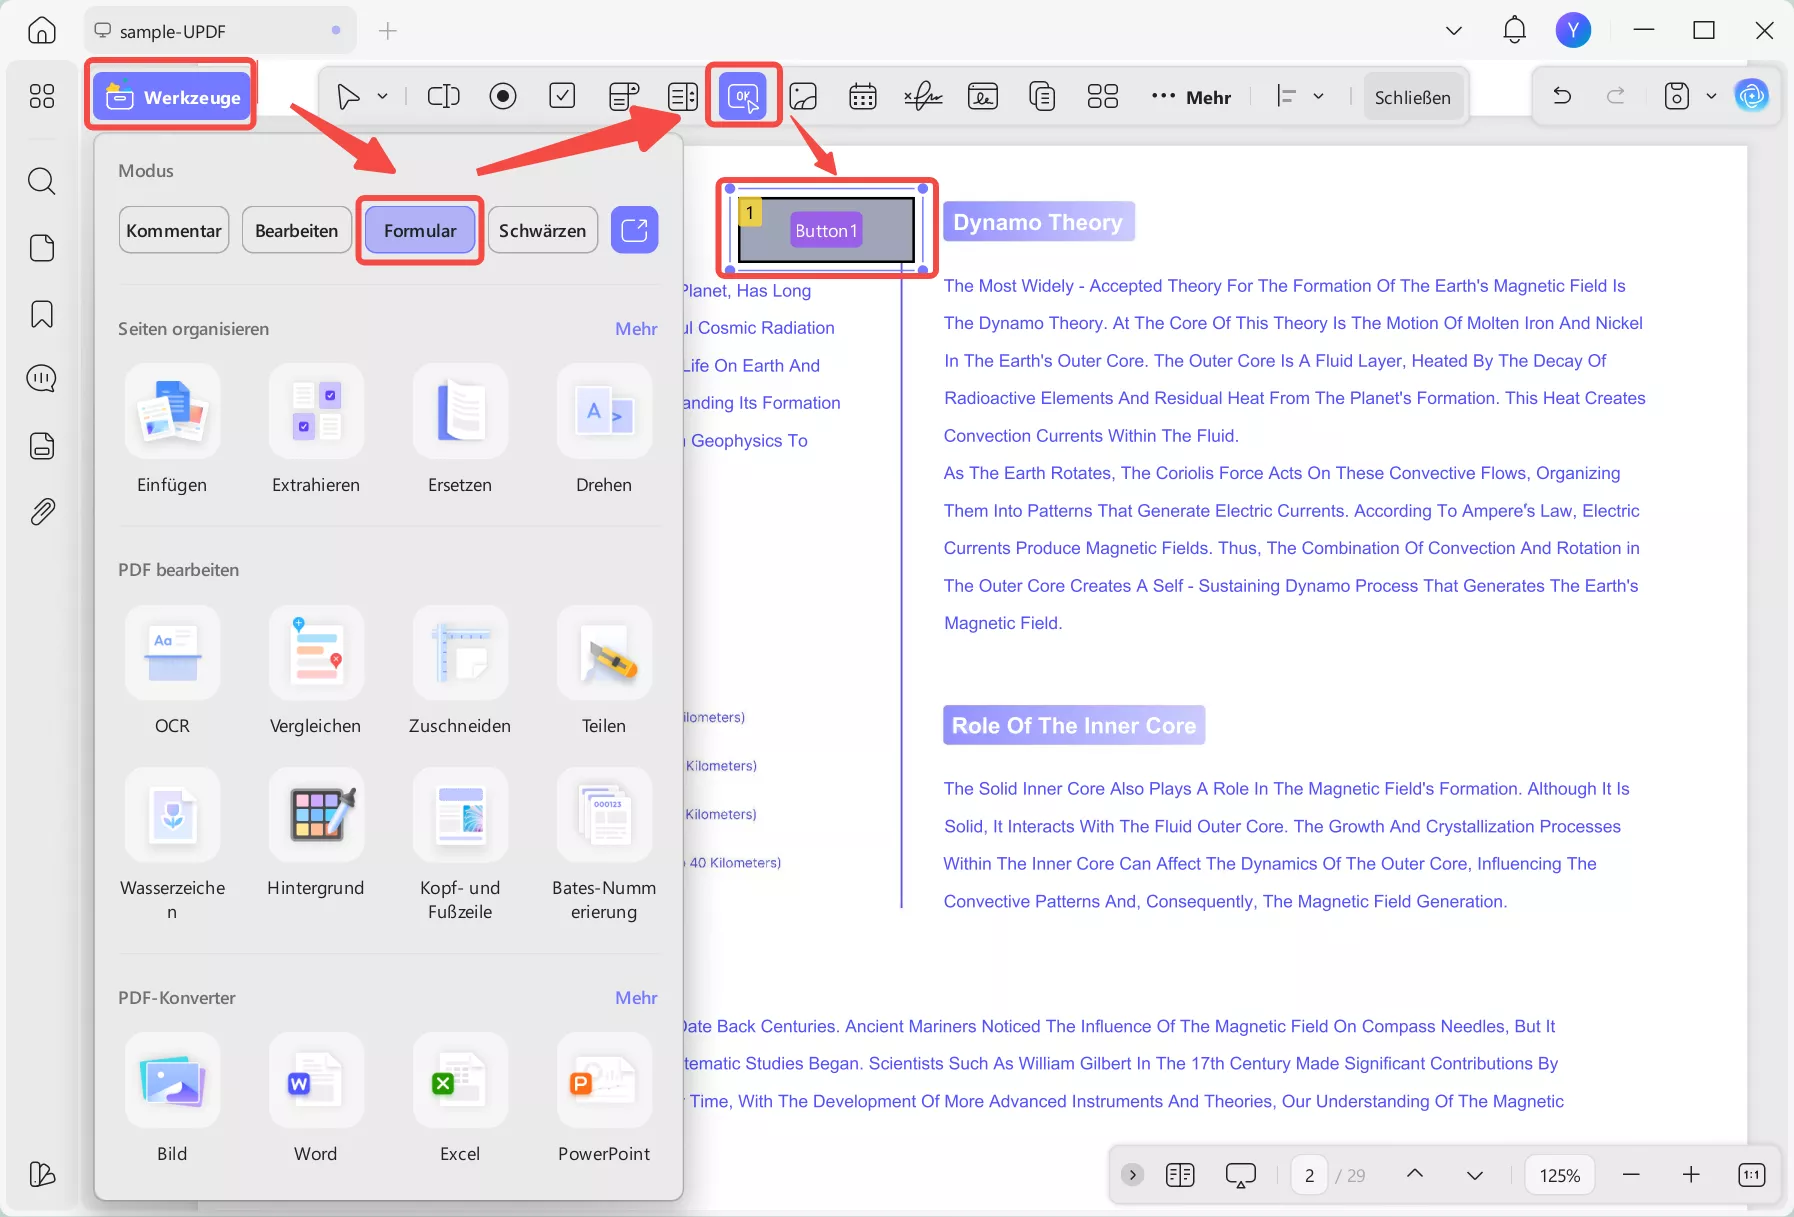Open the Ersetzen pages tool
This screenshot has height=1217, width=1794.
[x=460, y=430]
